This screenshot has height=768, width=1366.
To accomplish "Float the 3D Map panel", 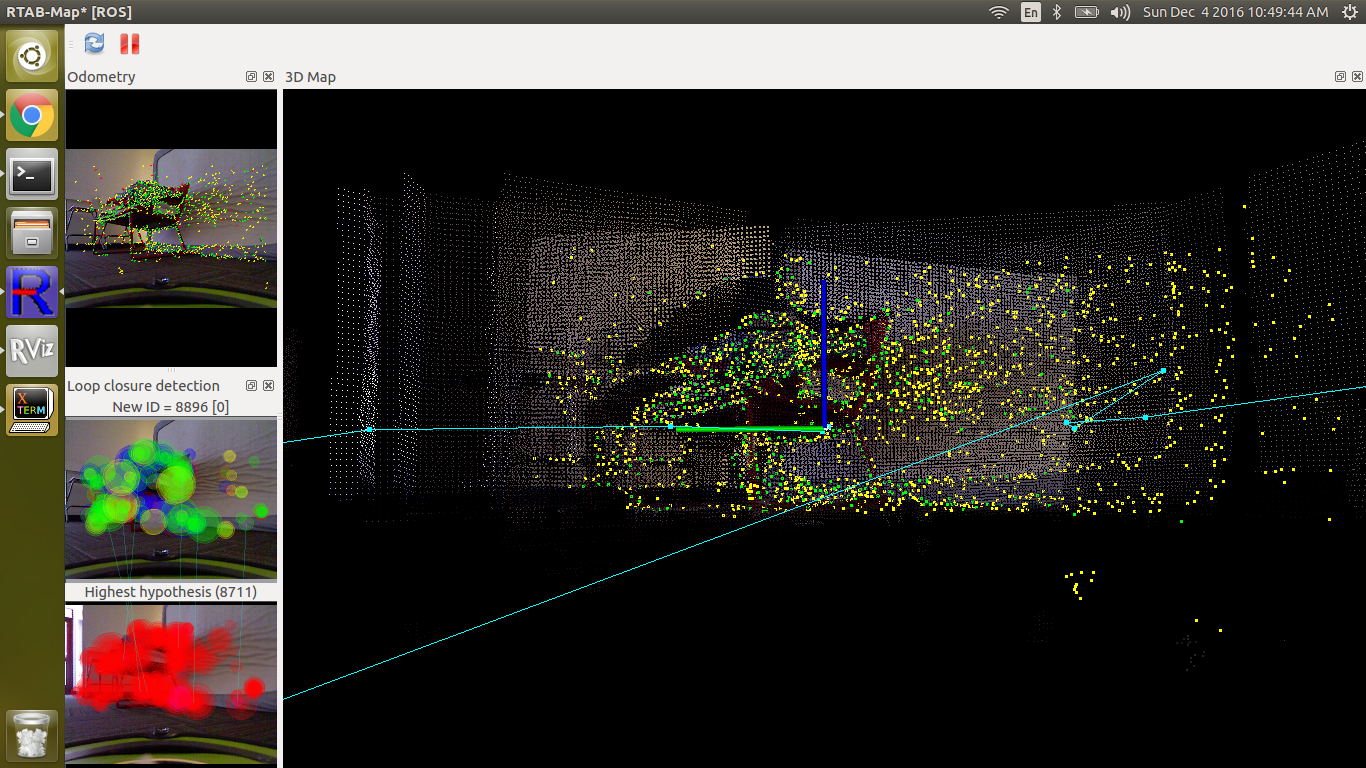I will (1340, 77).
